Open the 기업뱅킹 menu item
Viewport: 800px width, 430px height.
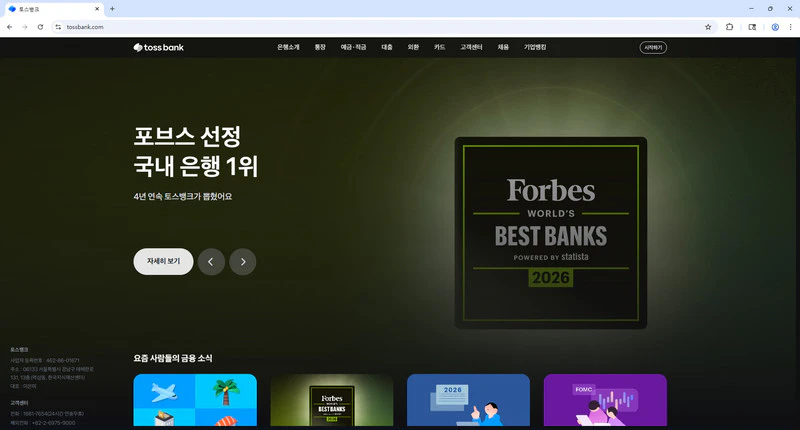(x=535, y=47)
